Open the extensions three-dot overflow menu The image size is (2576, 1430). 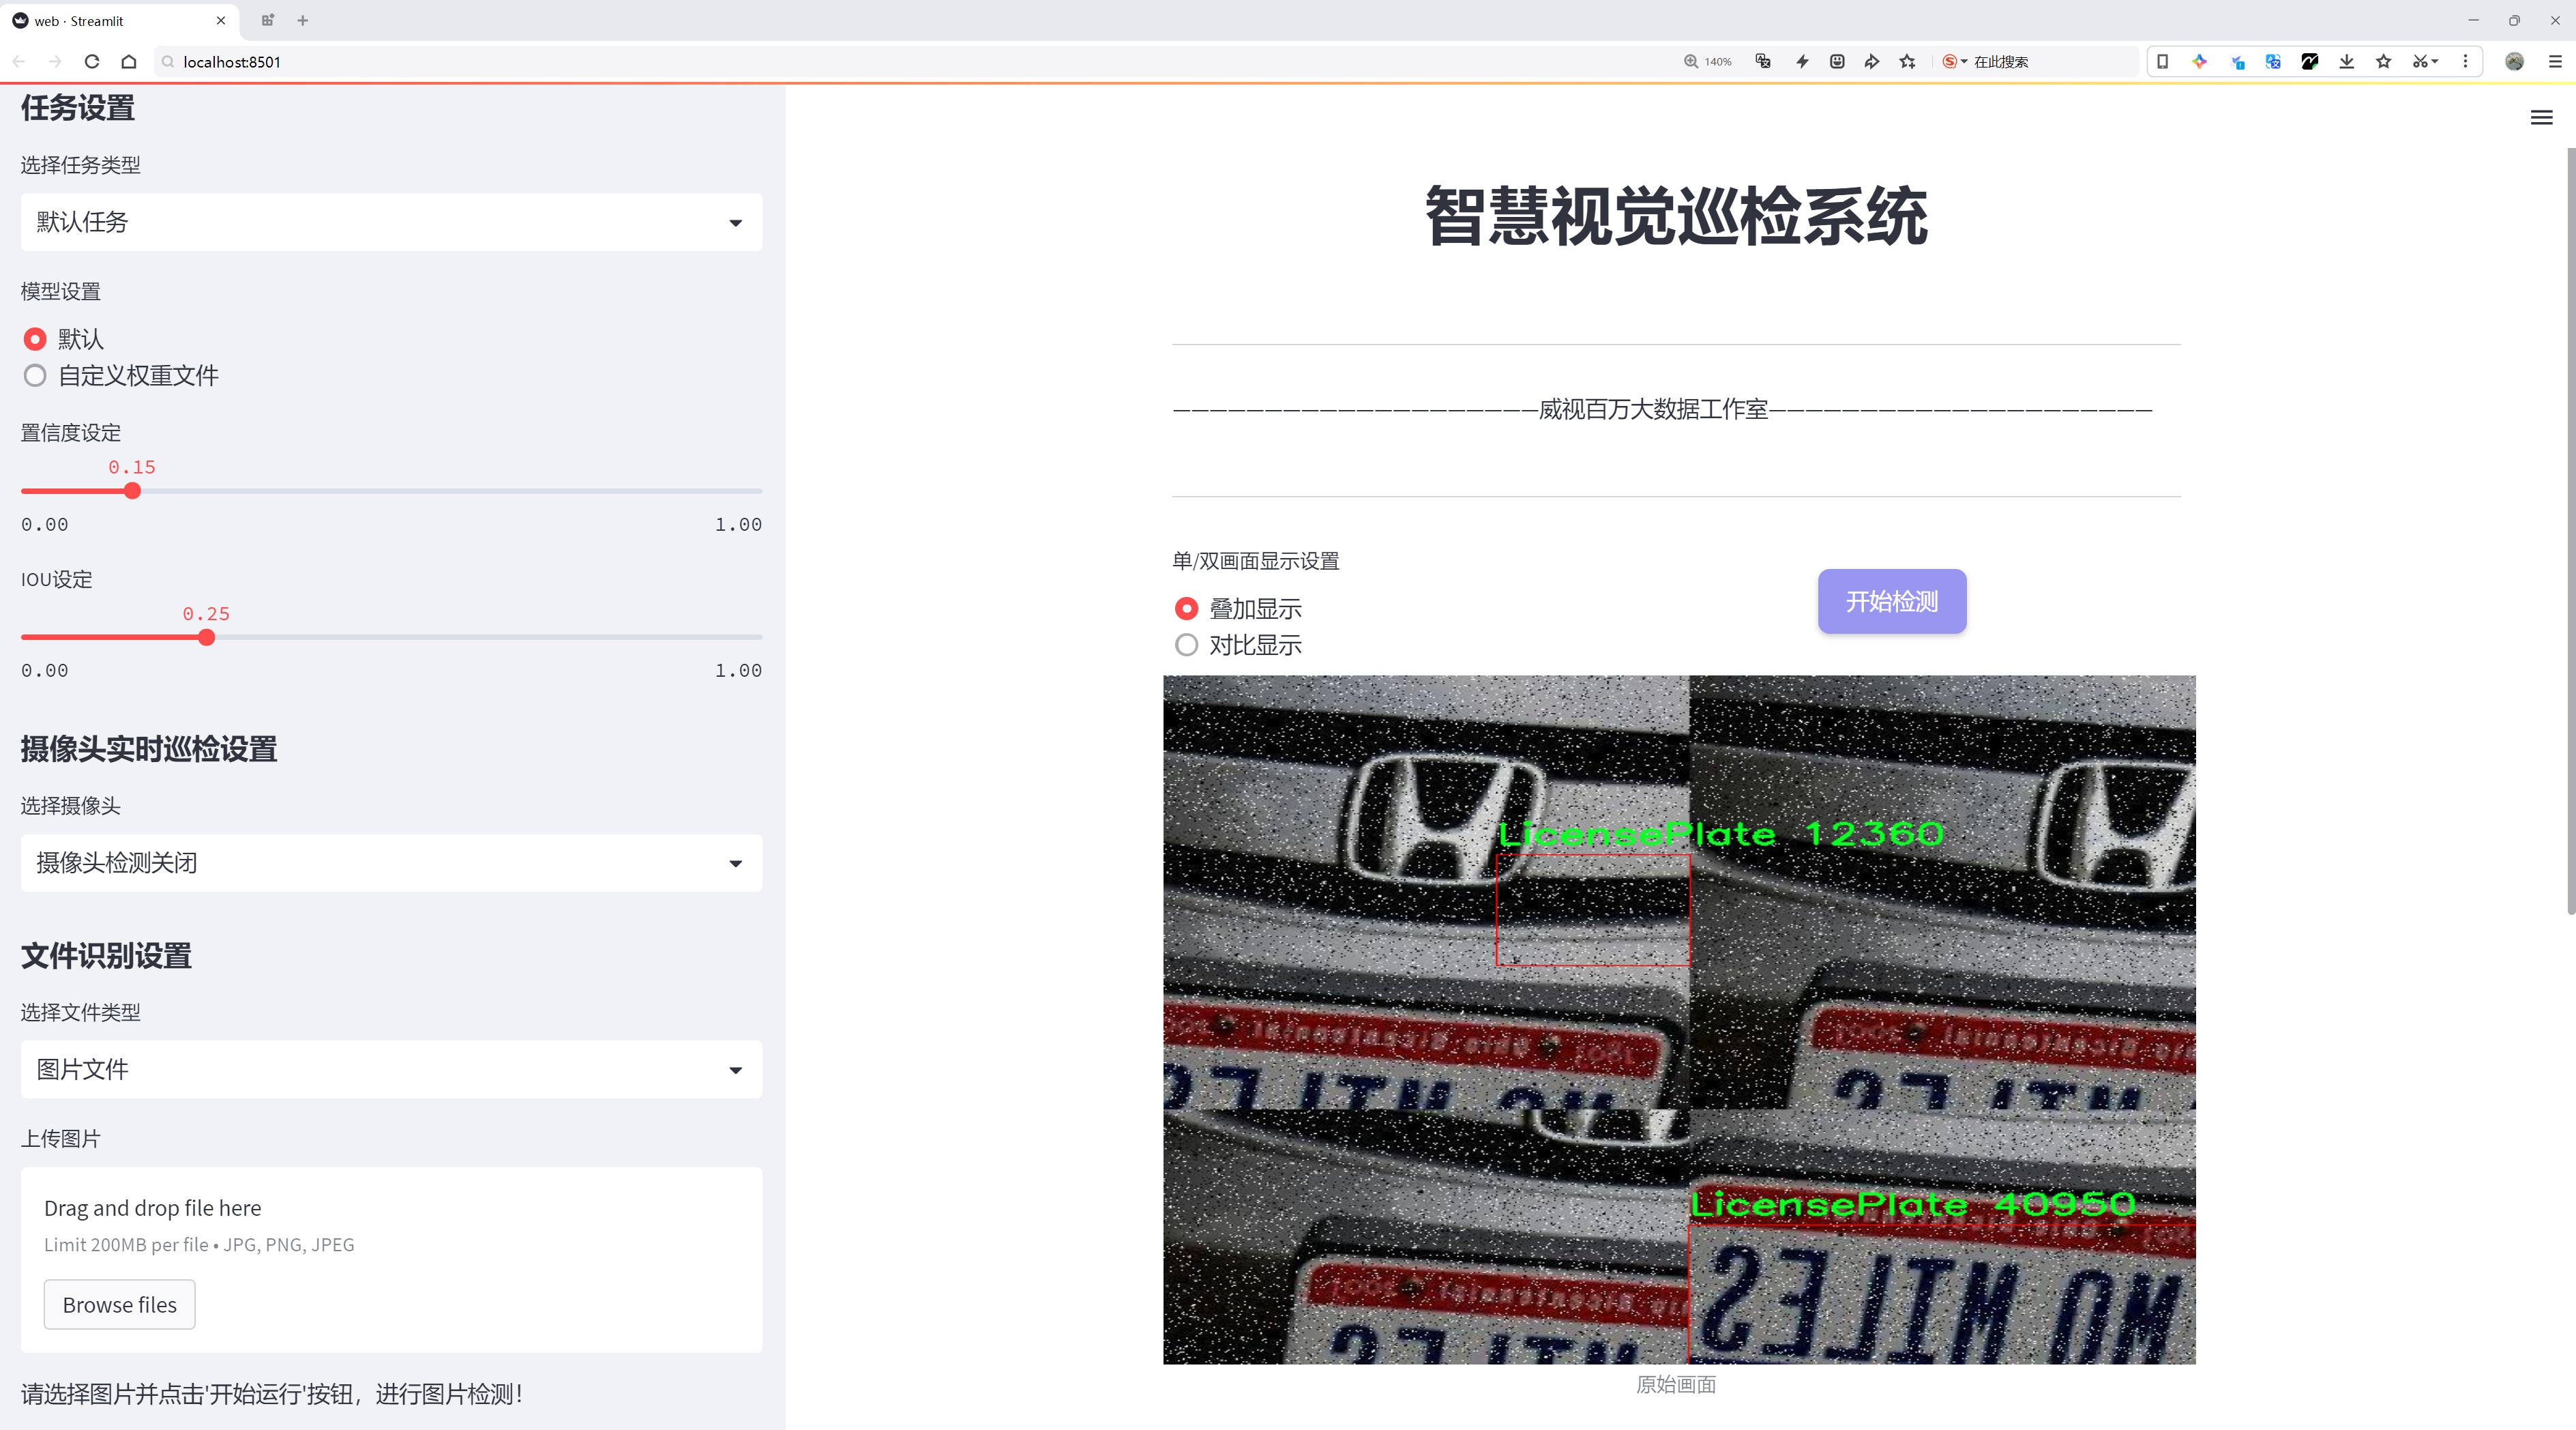click(x=2465, y=61)
